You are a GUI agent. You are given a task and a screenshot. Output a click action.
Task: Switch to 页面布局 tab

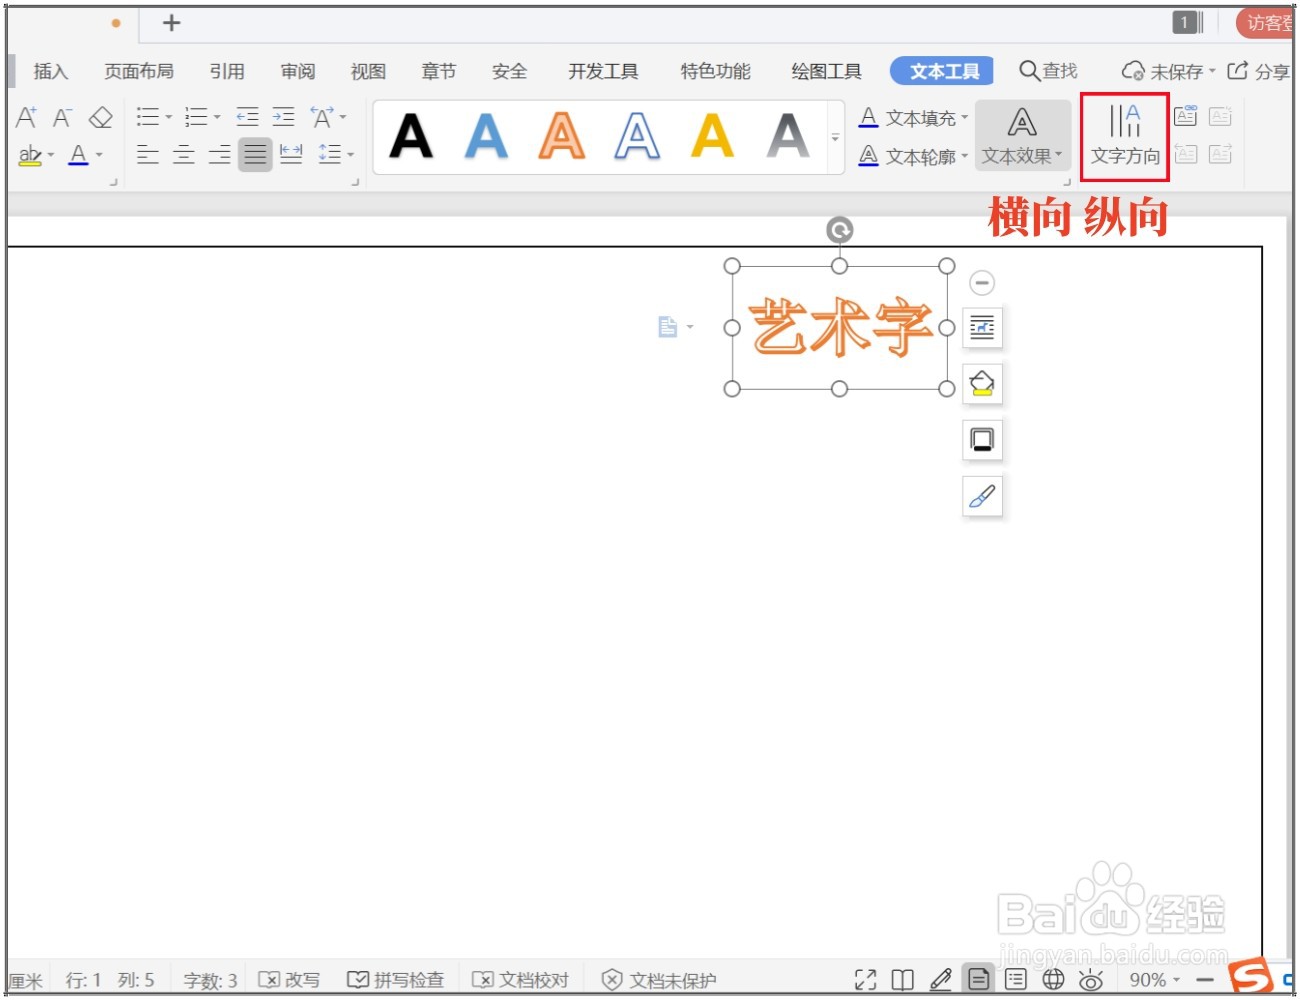click(139, 71)
